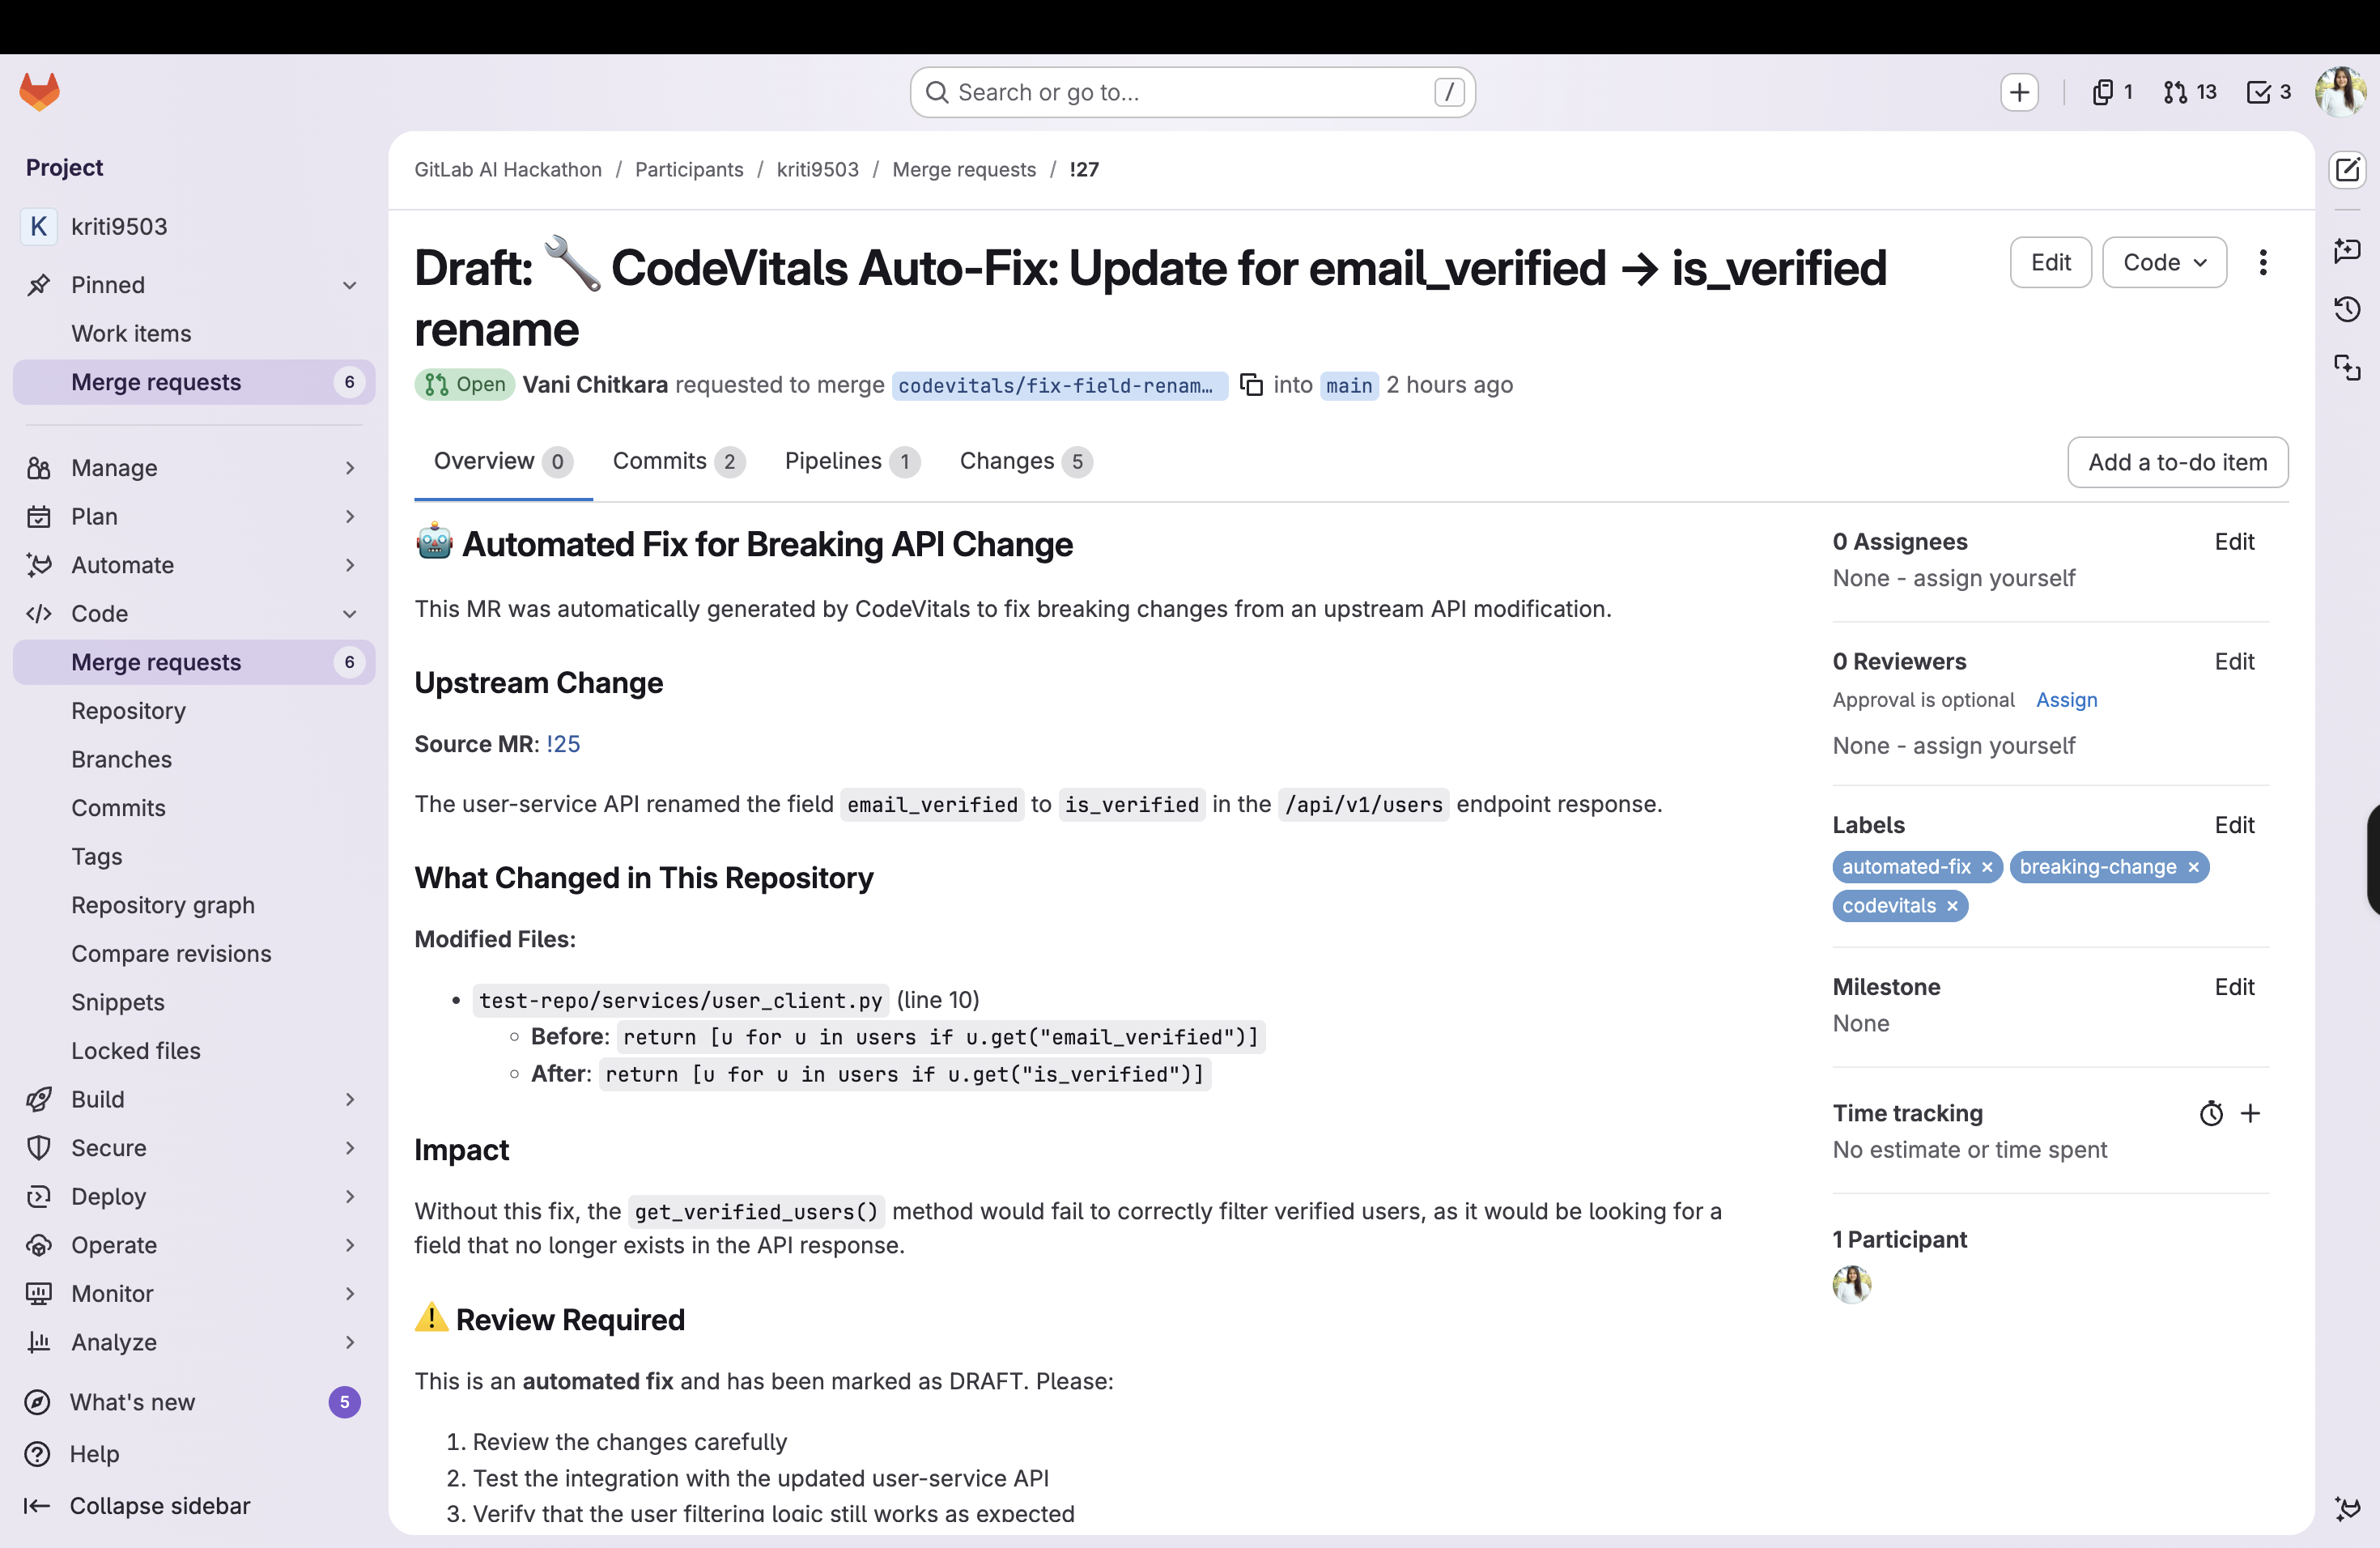Screen dimensions: 2380x1548
Task: Open merge request actions kebab menu
Action: (2263, 263)
